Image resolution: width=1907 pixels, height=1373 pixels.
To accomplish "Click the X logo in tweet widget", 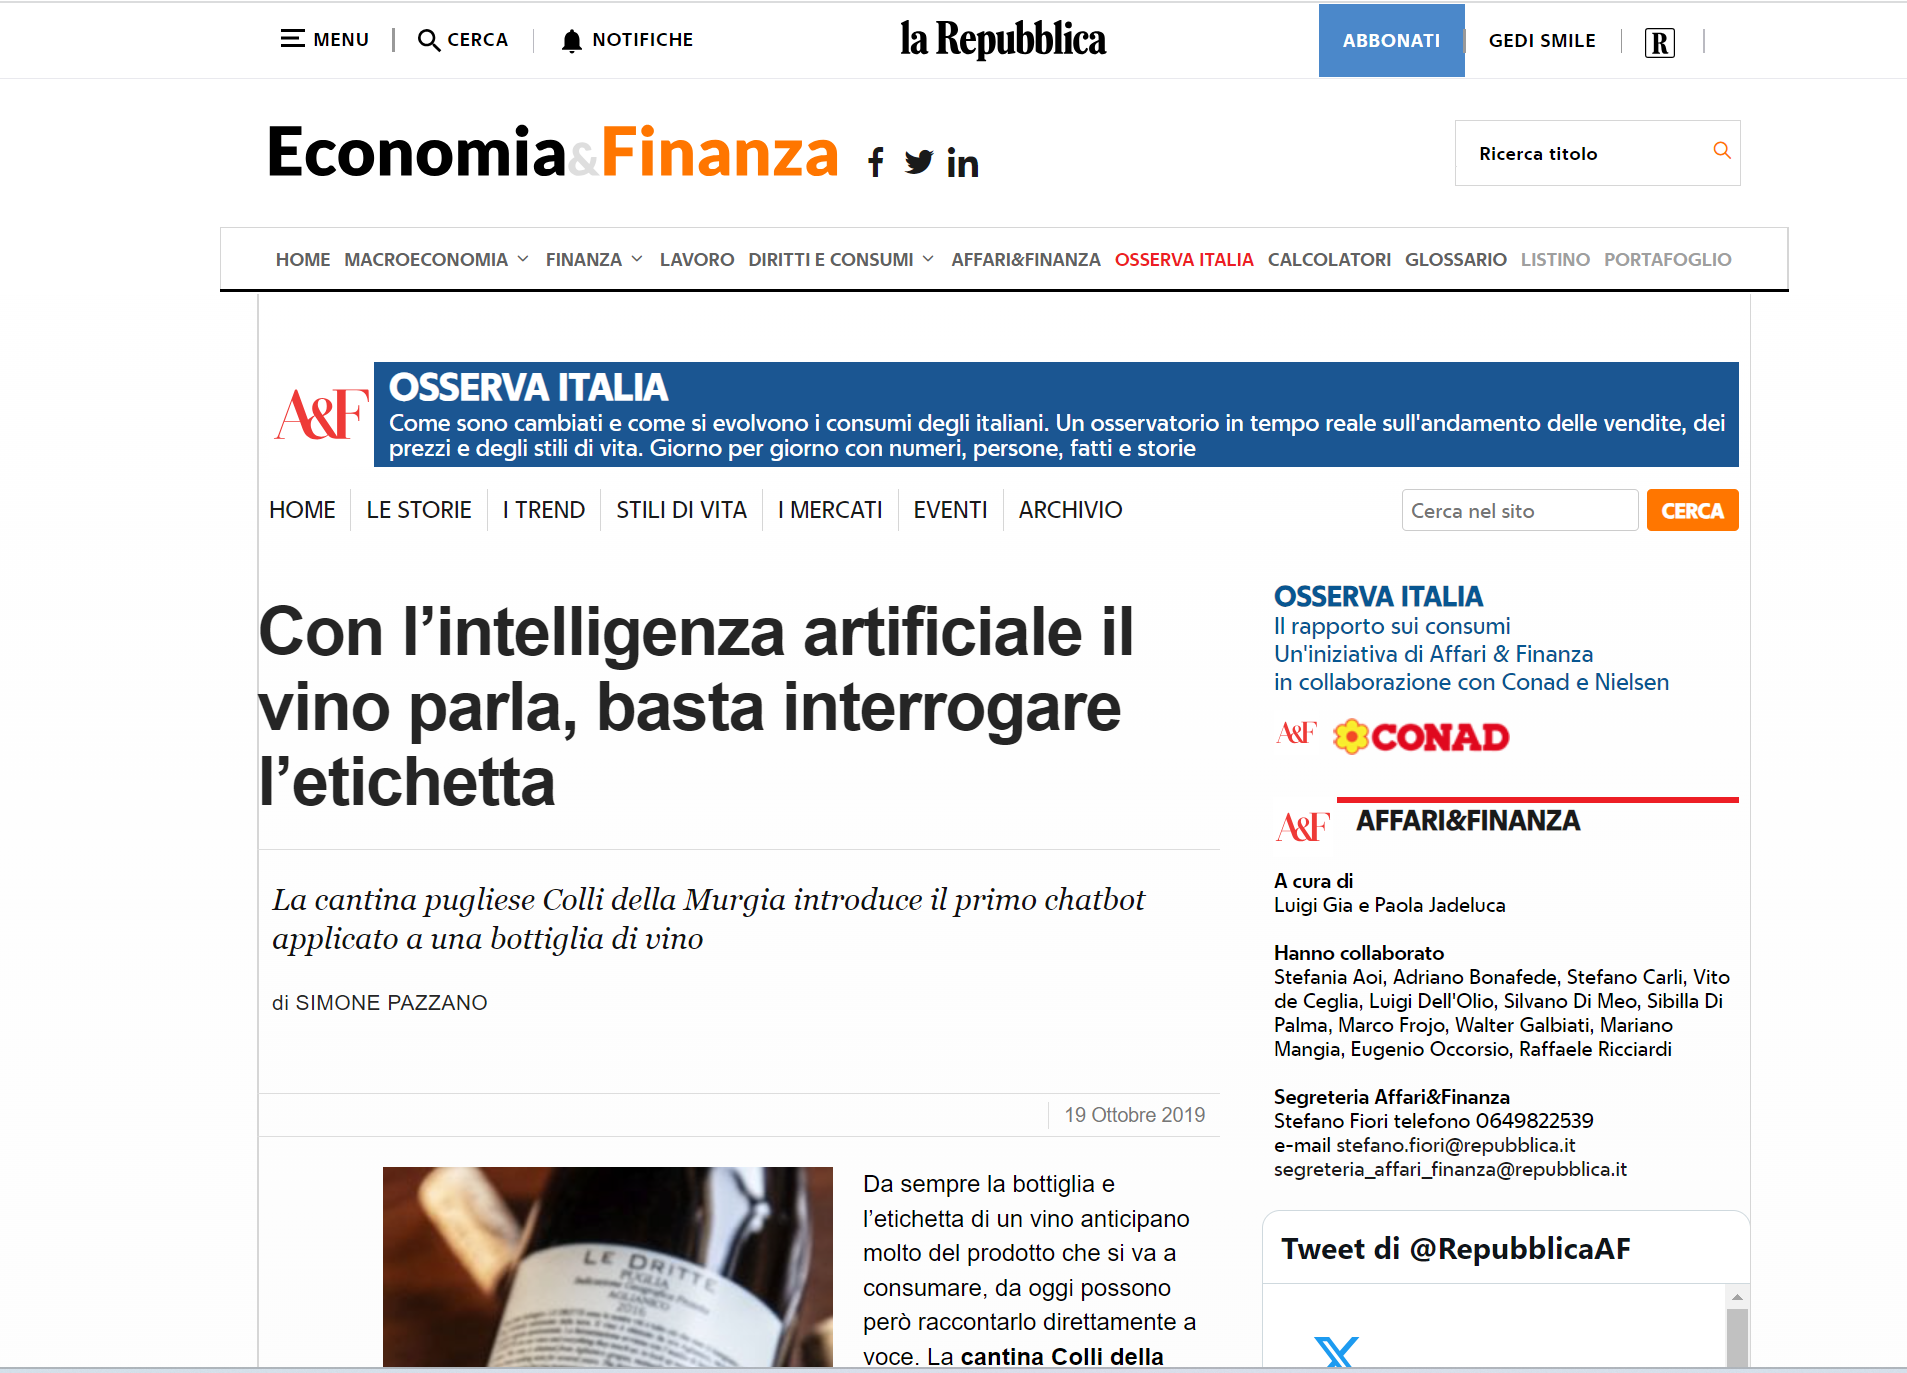I will pos(1337,1351).
